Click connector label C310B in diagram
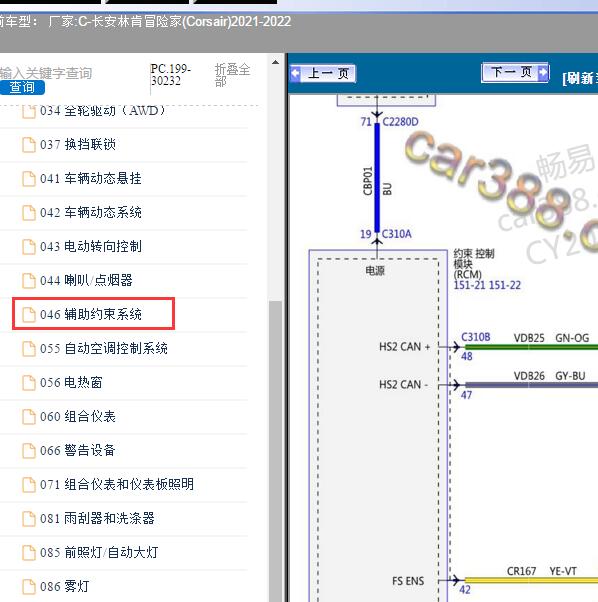The width and height of the screenshot is (598, 602). pyautogui.click(x=476, y=337)
